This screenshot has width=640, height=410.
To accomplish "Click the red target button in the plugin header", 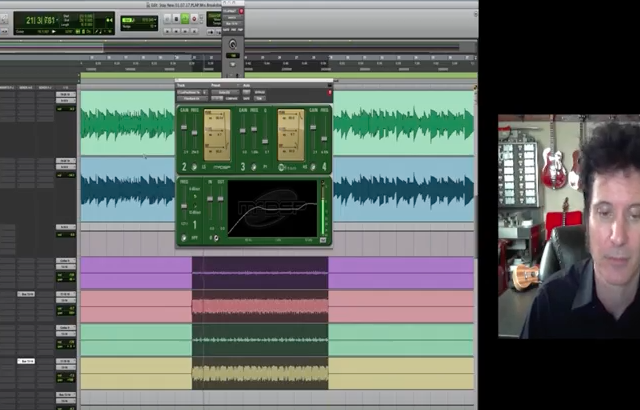I will pyautogui.click(x=330, y=93).
